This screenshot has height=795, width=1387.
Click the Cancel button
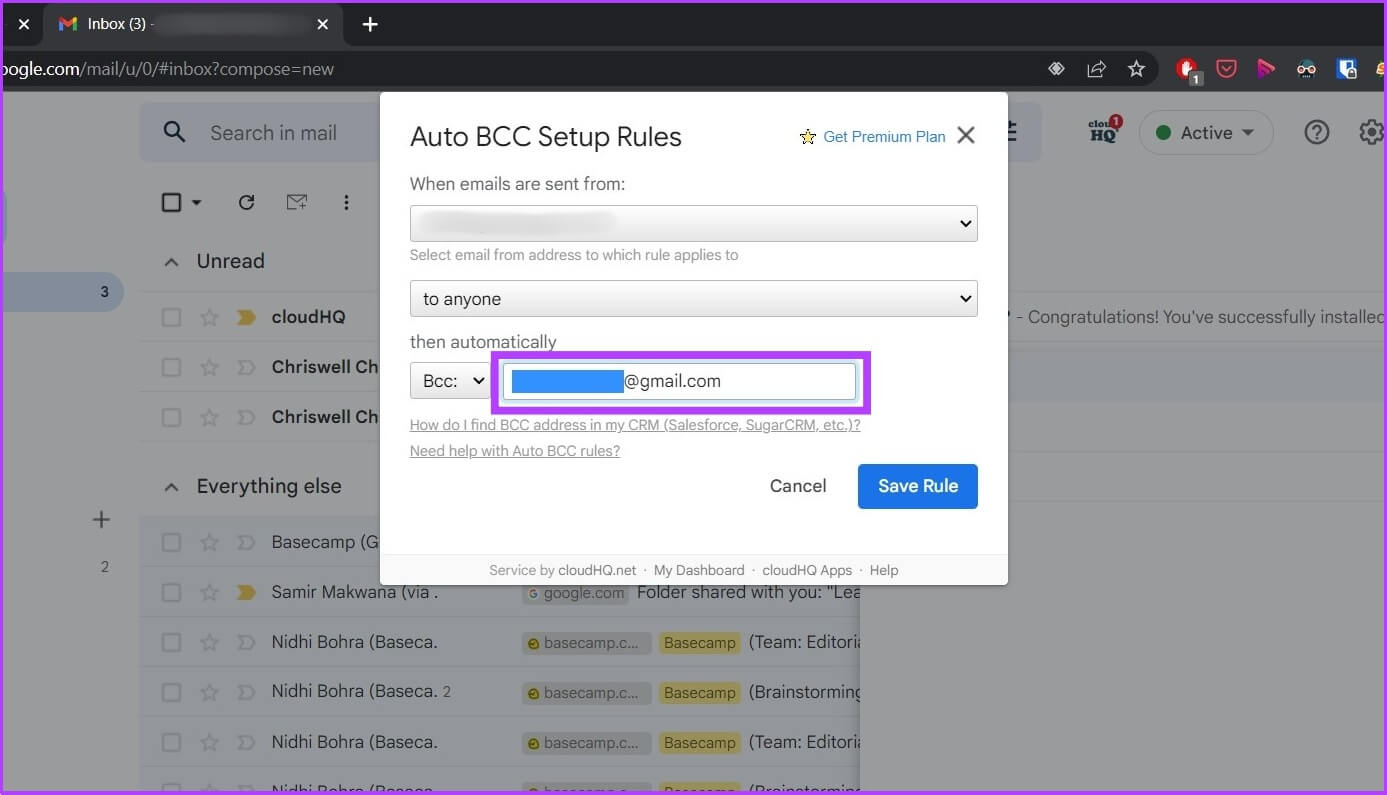click(798, 486)
